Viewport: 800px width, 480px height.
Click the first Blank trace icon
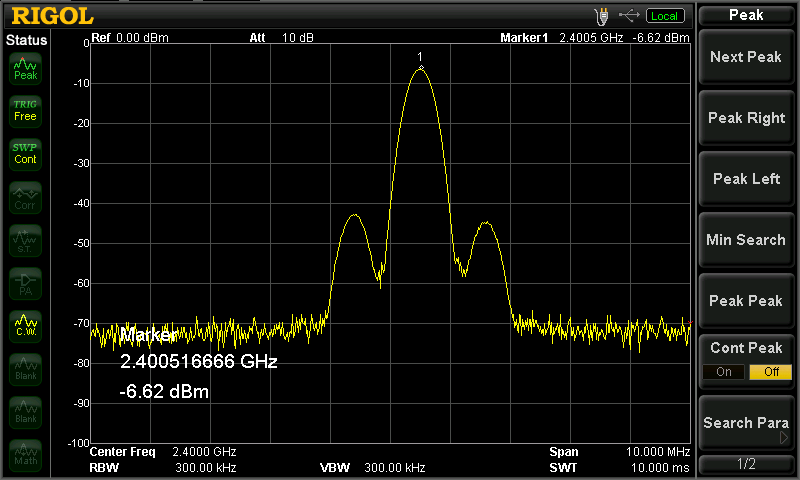pos(26,369)
